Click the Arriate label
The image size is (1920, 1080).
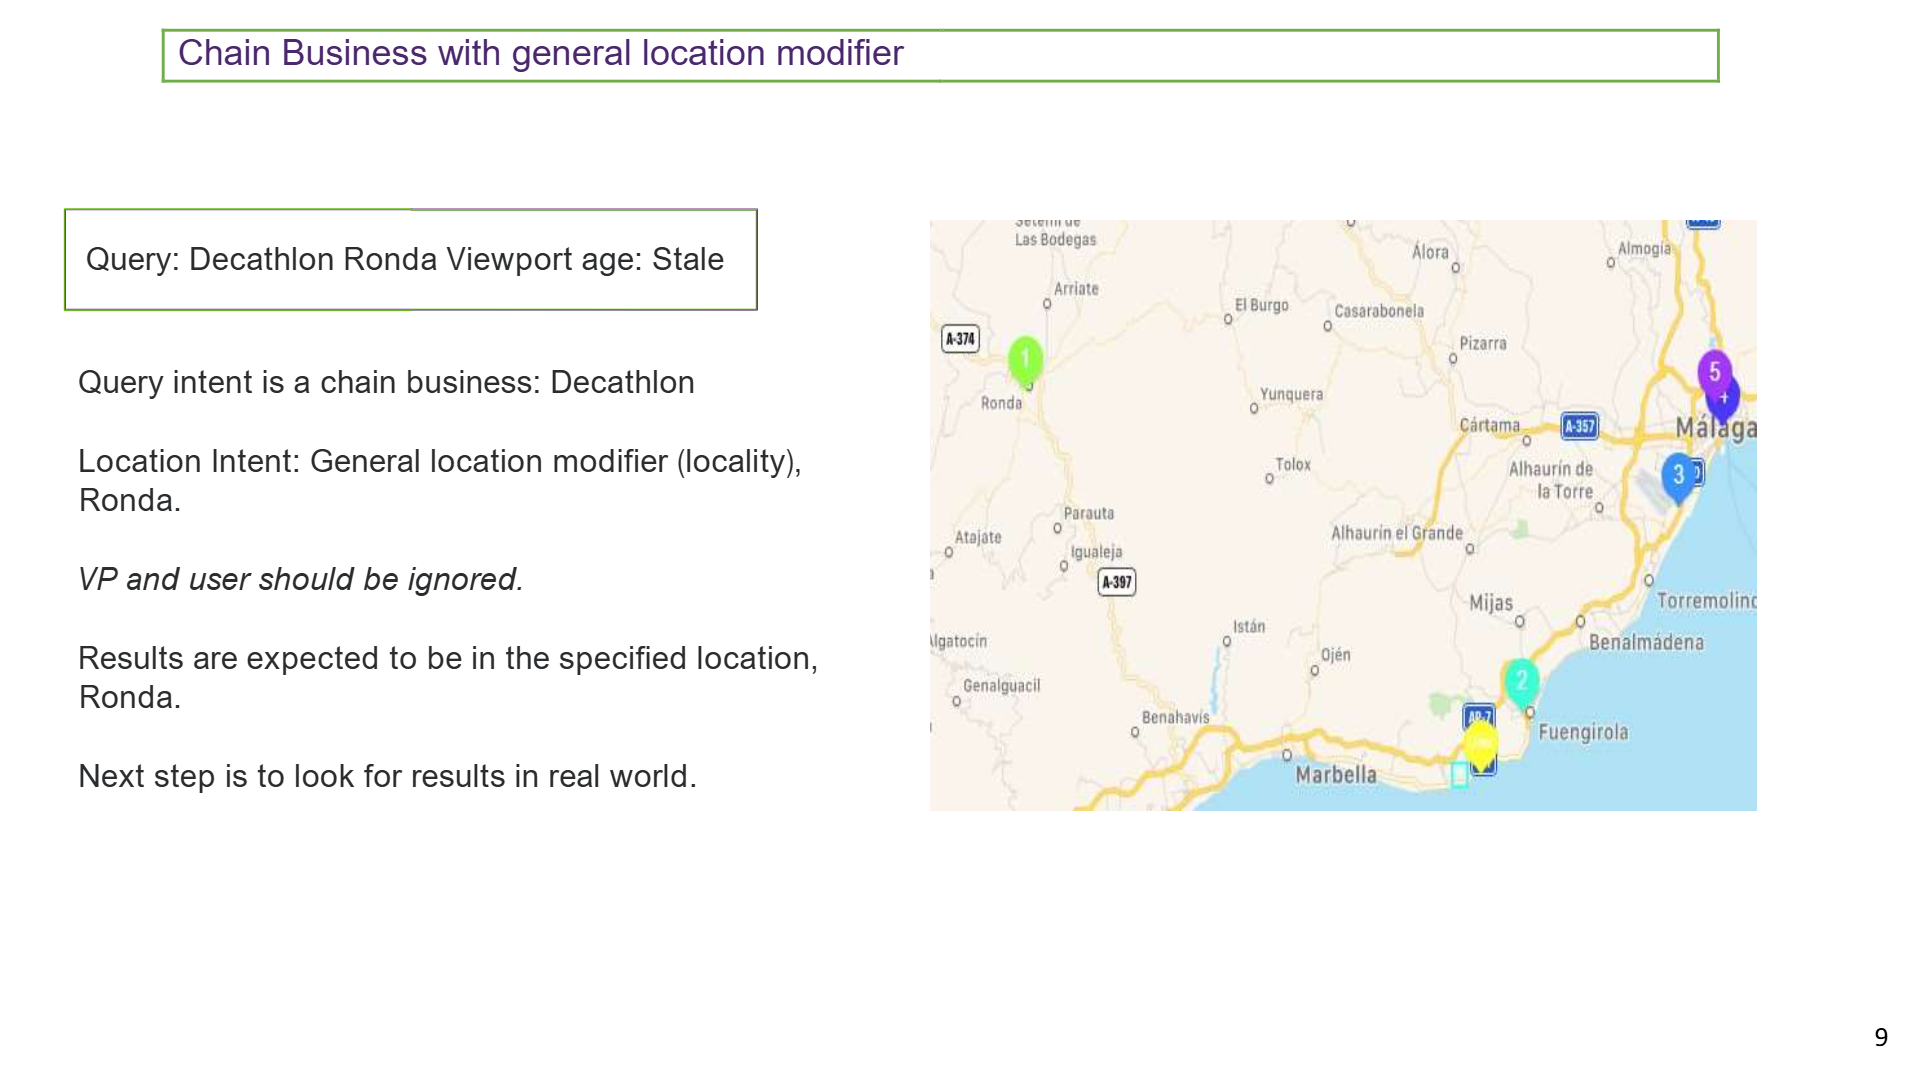click(1076, 289)
